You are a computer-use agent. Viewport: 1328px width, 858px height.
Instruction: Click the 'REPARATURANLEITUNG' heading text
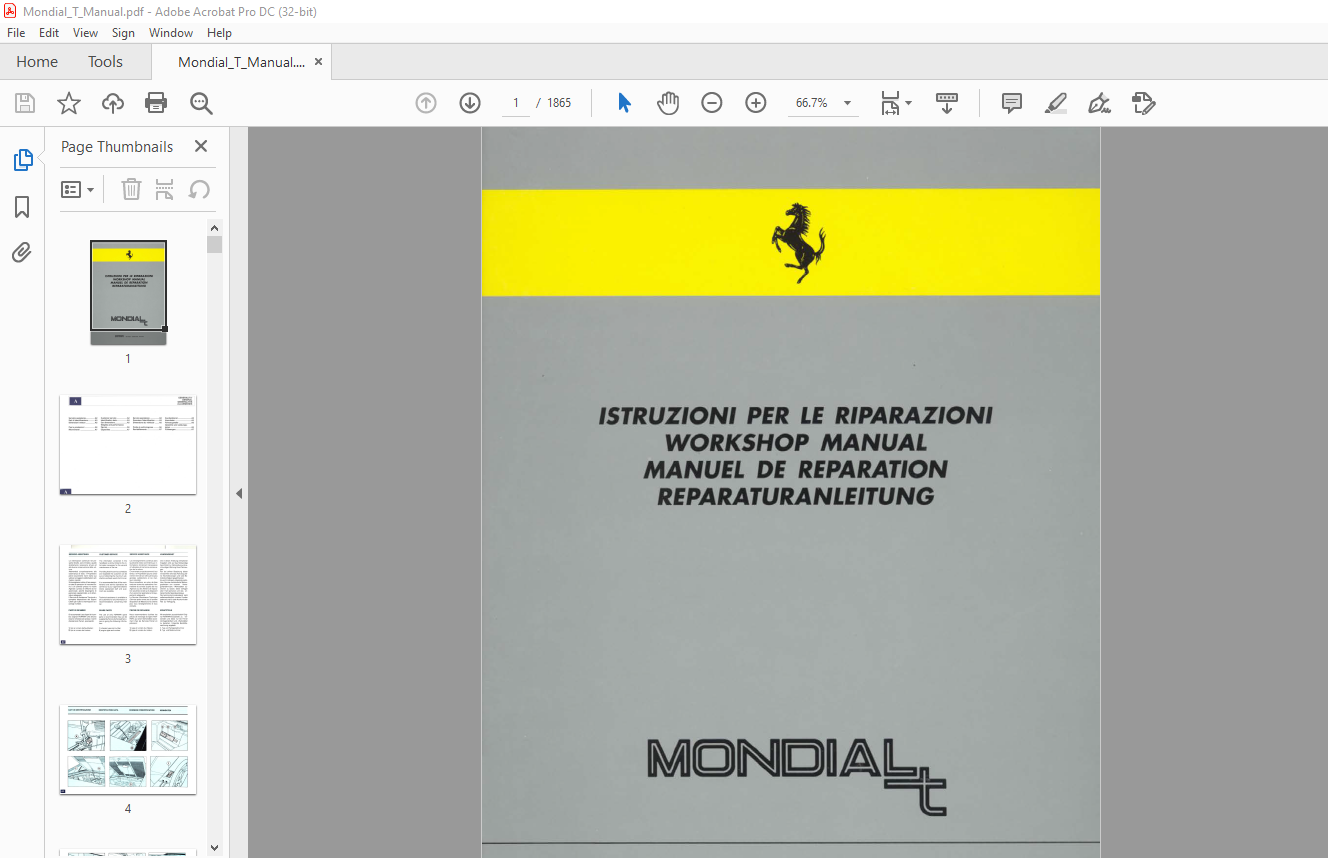pos(796,496)
